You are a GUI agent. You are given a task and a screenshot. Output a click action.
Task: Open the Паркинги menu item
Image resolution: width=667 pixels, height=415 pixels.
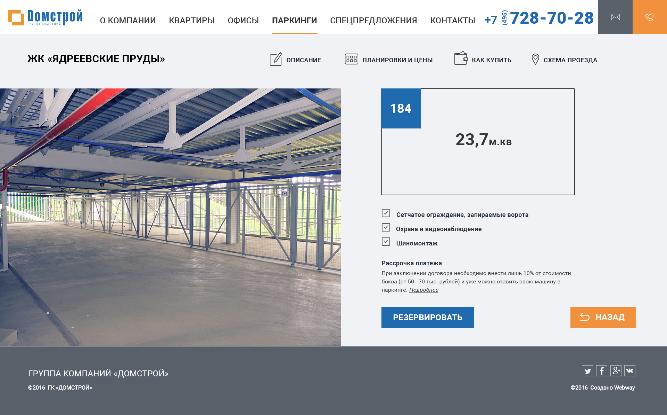294,20
